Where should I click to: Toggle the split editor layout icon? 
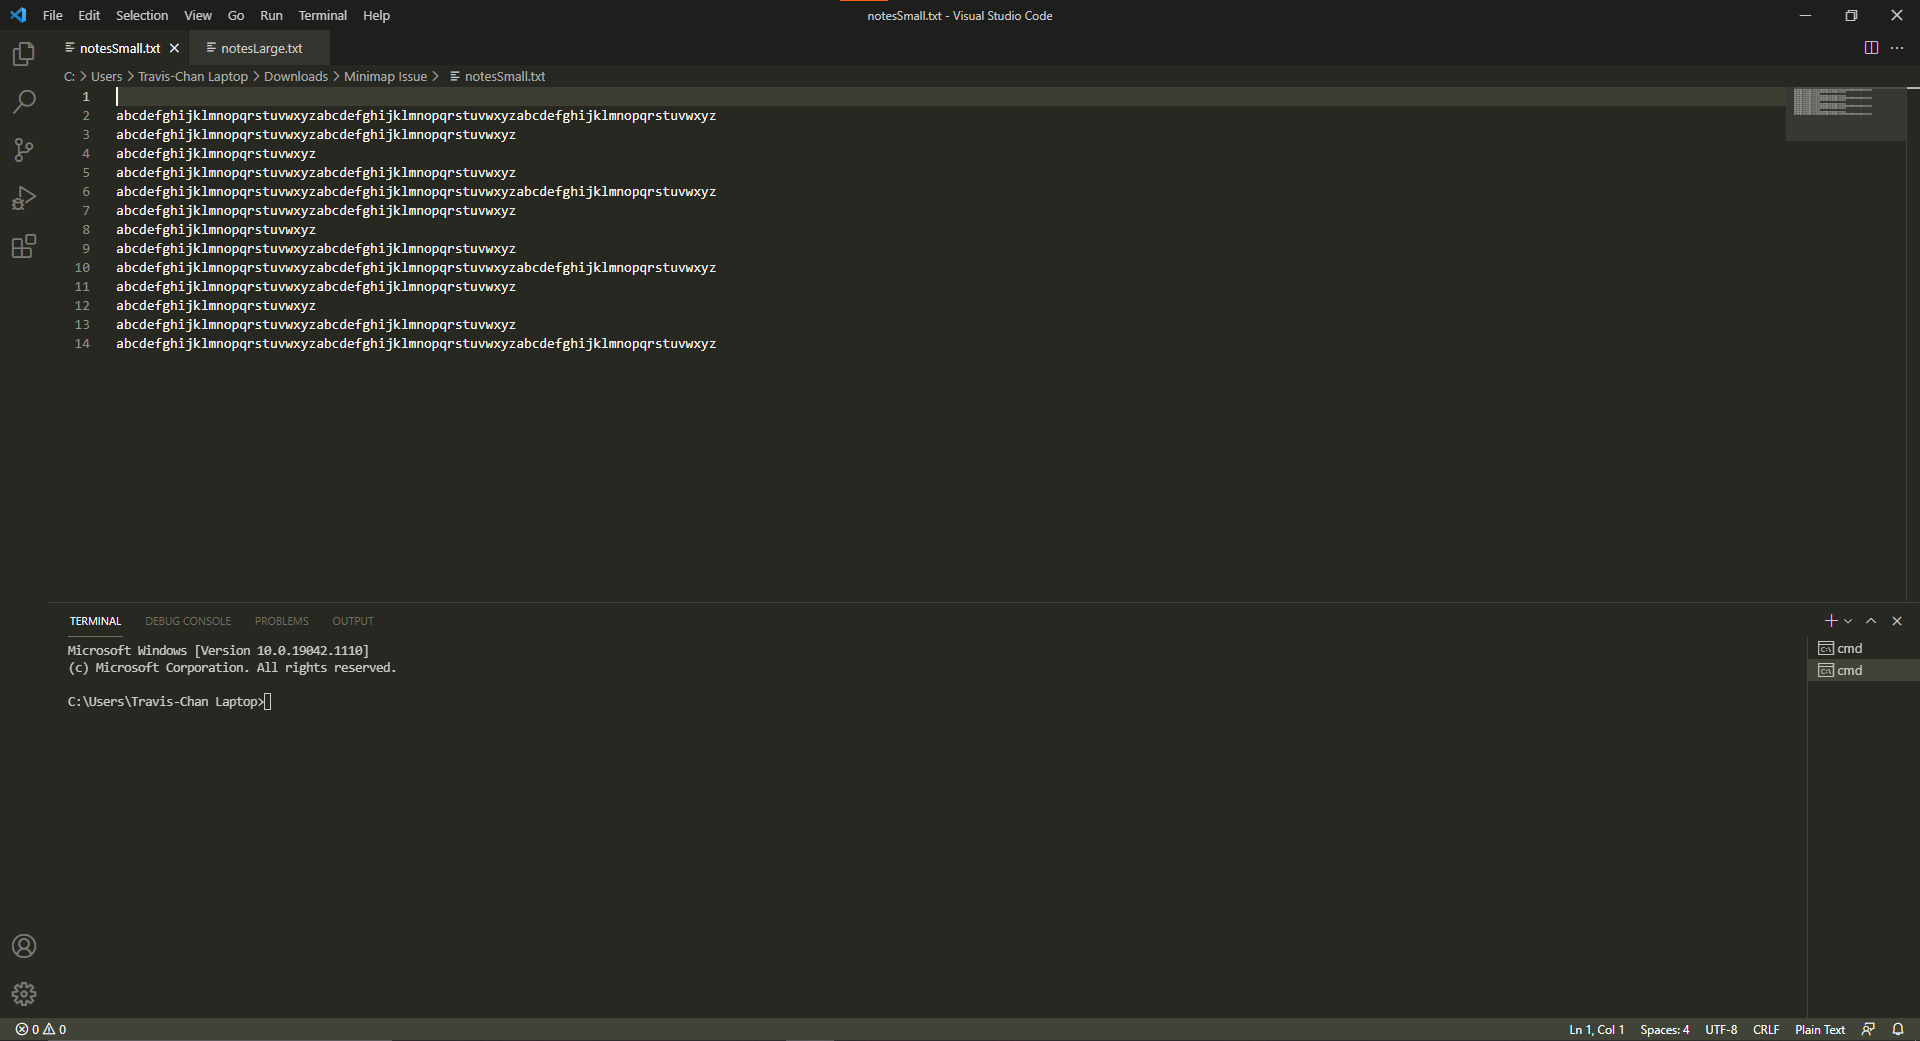1871,47
